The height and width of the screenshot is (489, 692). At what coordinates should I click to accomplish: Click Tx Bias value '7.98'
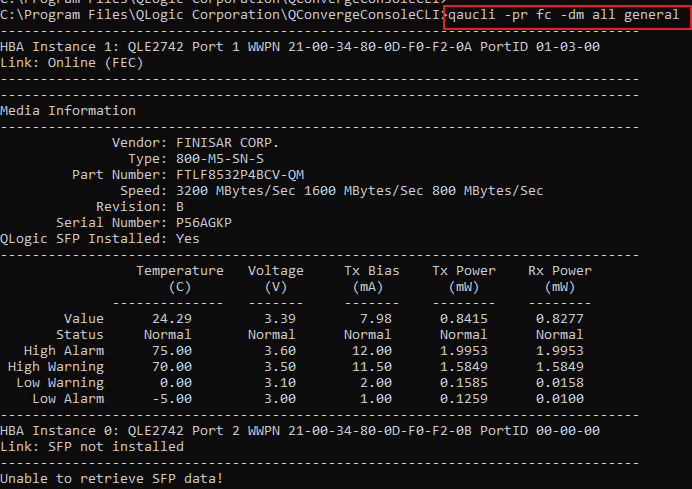[x=376, y=319]
